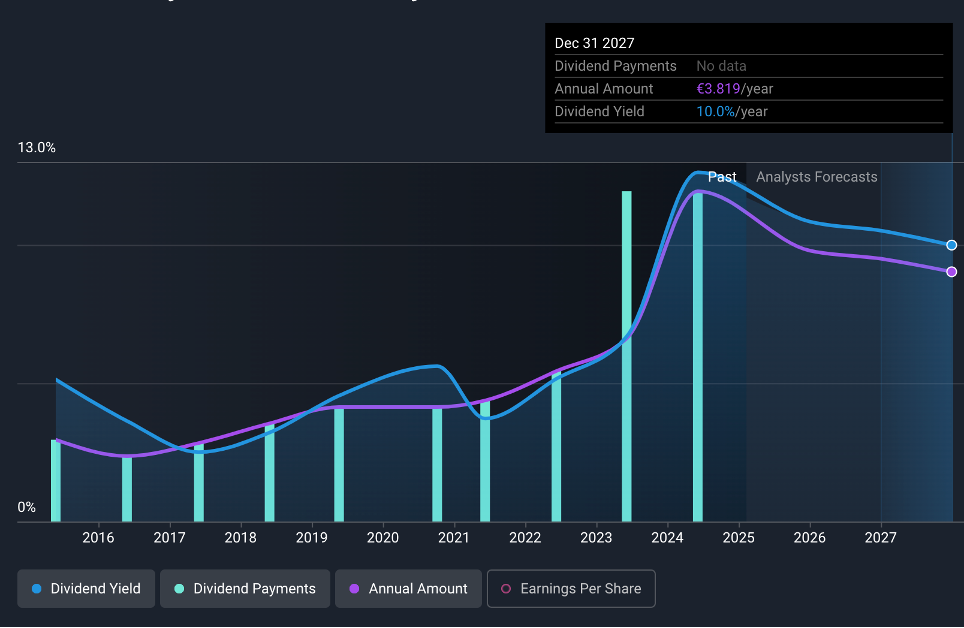Hide the Annual Amount series in legend

(x=408, y=589)
